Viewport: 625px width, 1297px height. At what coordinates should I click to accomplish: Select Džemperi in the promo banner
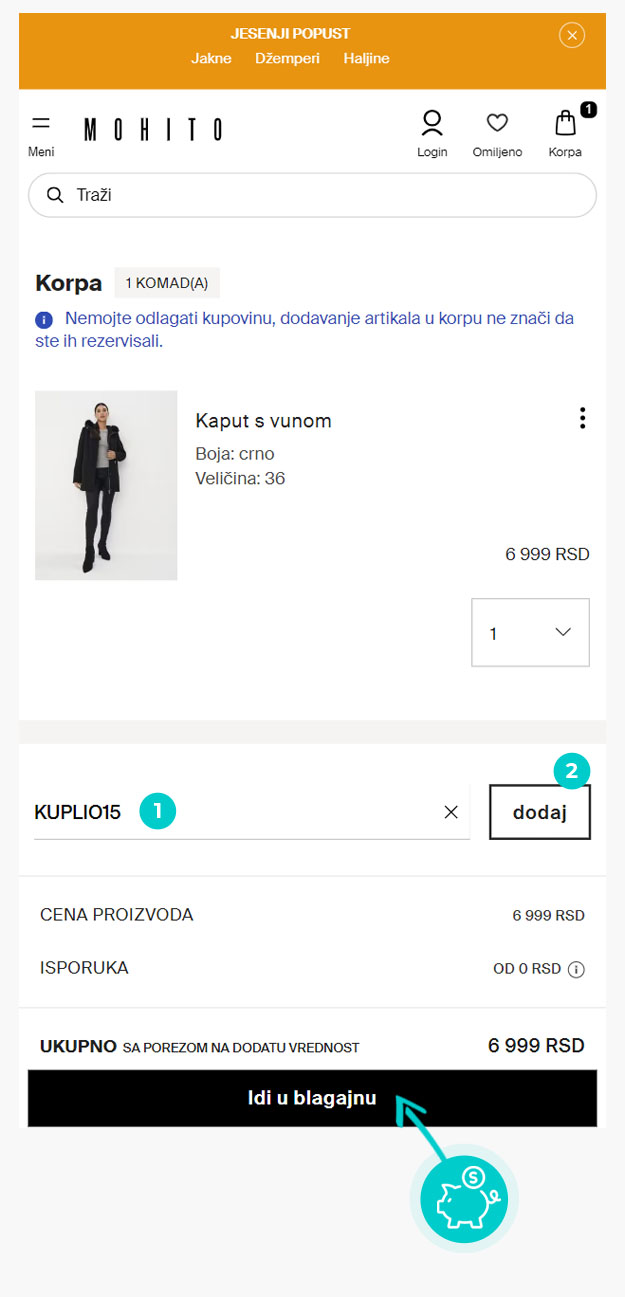pyautogui.click(x=287, y=58)
